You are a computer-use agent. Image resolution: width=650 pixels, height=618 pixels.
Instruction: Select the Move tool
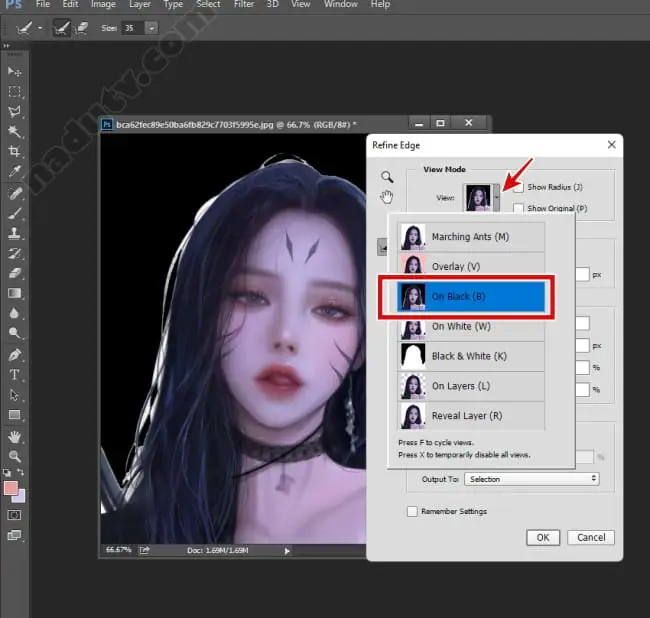pyautogui.click(x=15, y=72)
